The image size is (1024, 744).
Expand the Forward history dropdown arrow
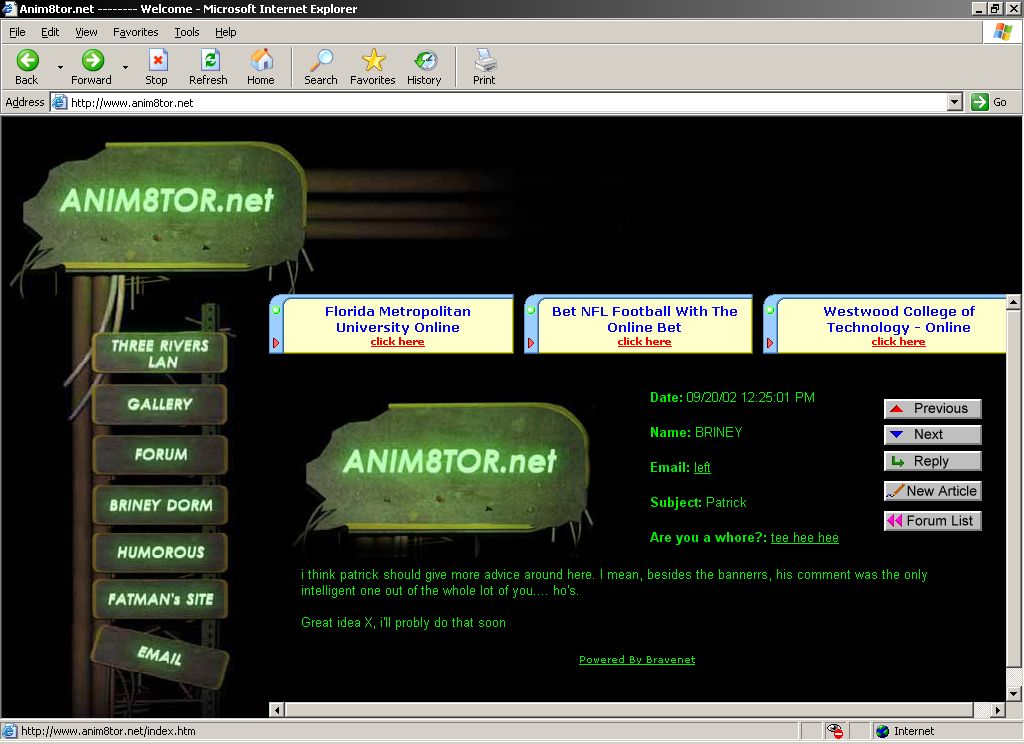click(x=125, y=67)
